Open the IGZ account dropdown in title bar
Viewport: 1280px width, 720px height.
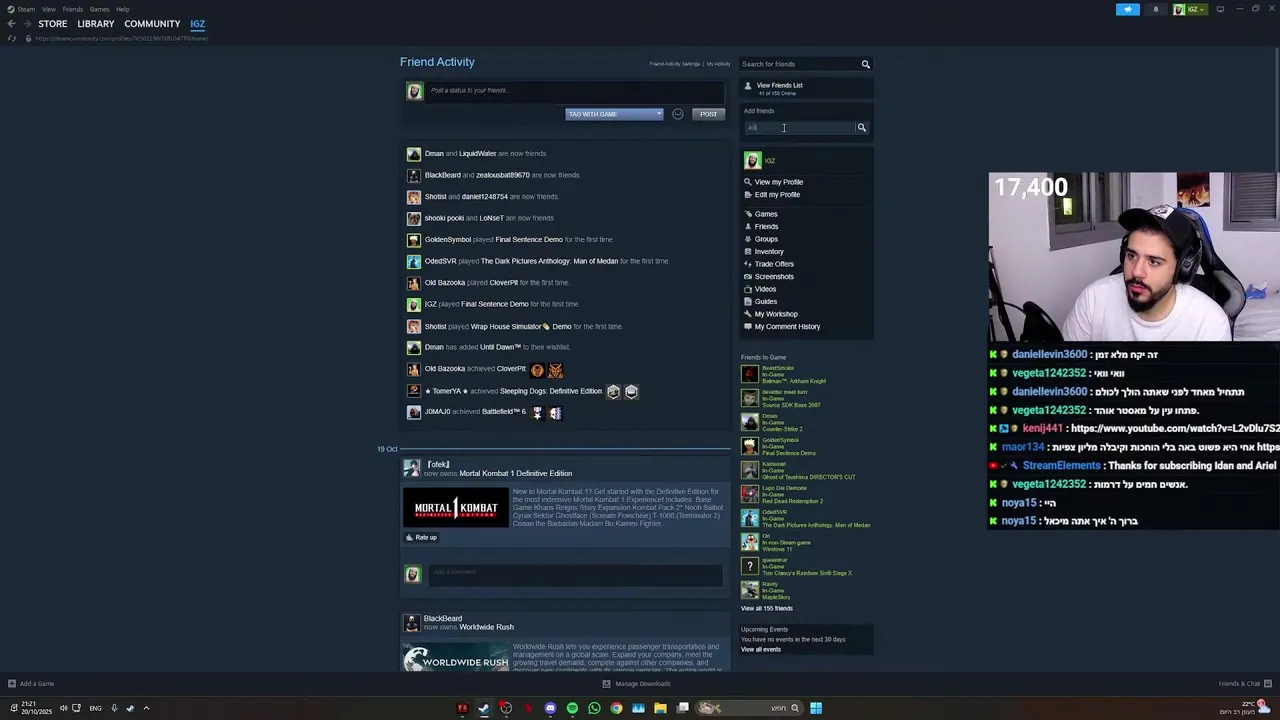(x=1189, y=9)
